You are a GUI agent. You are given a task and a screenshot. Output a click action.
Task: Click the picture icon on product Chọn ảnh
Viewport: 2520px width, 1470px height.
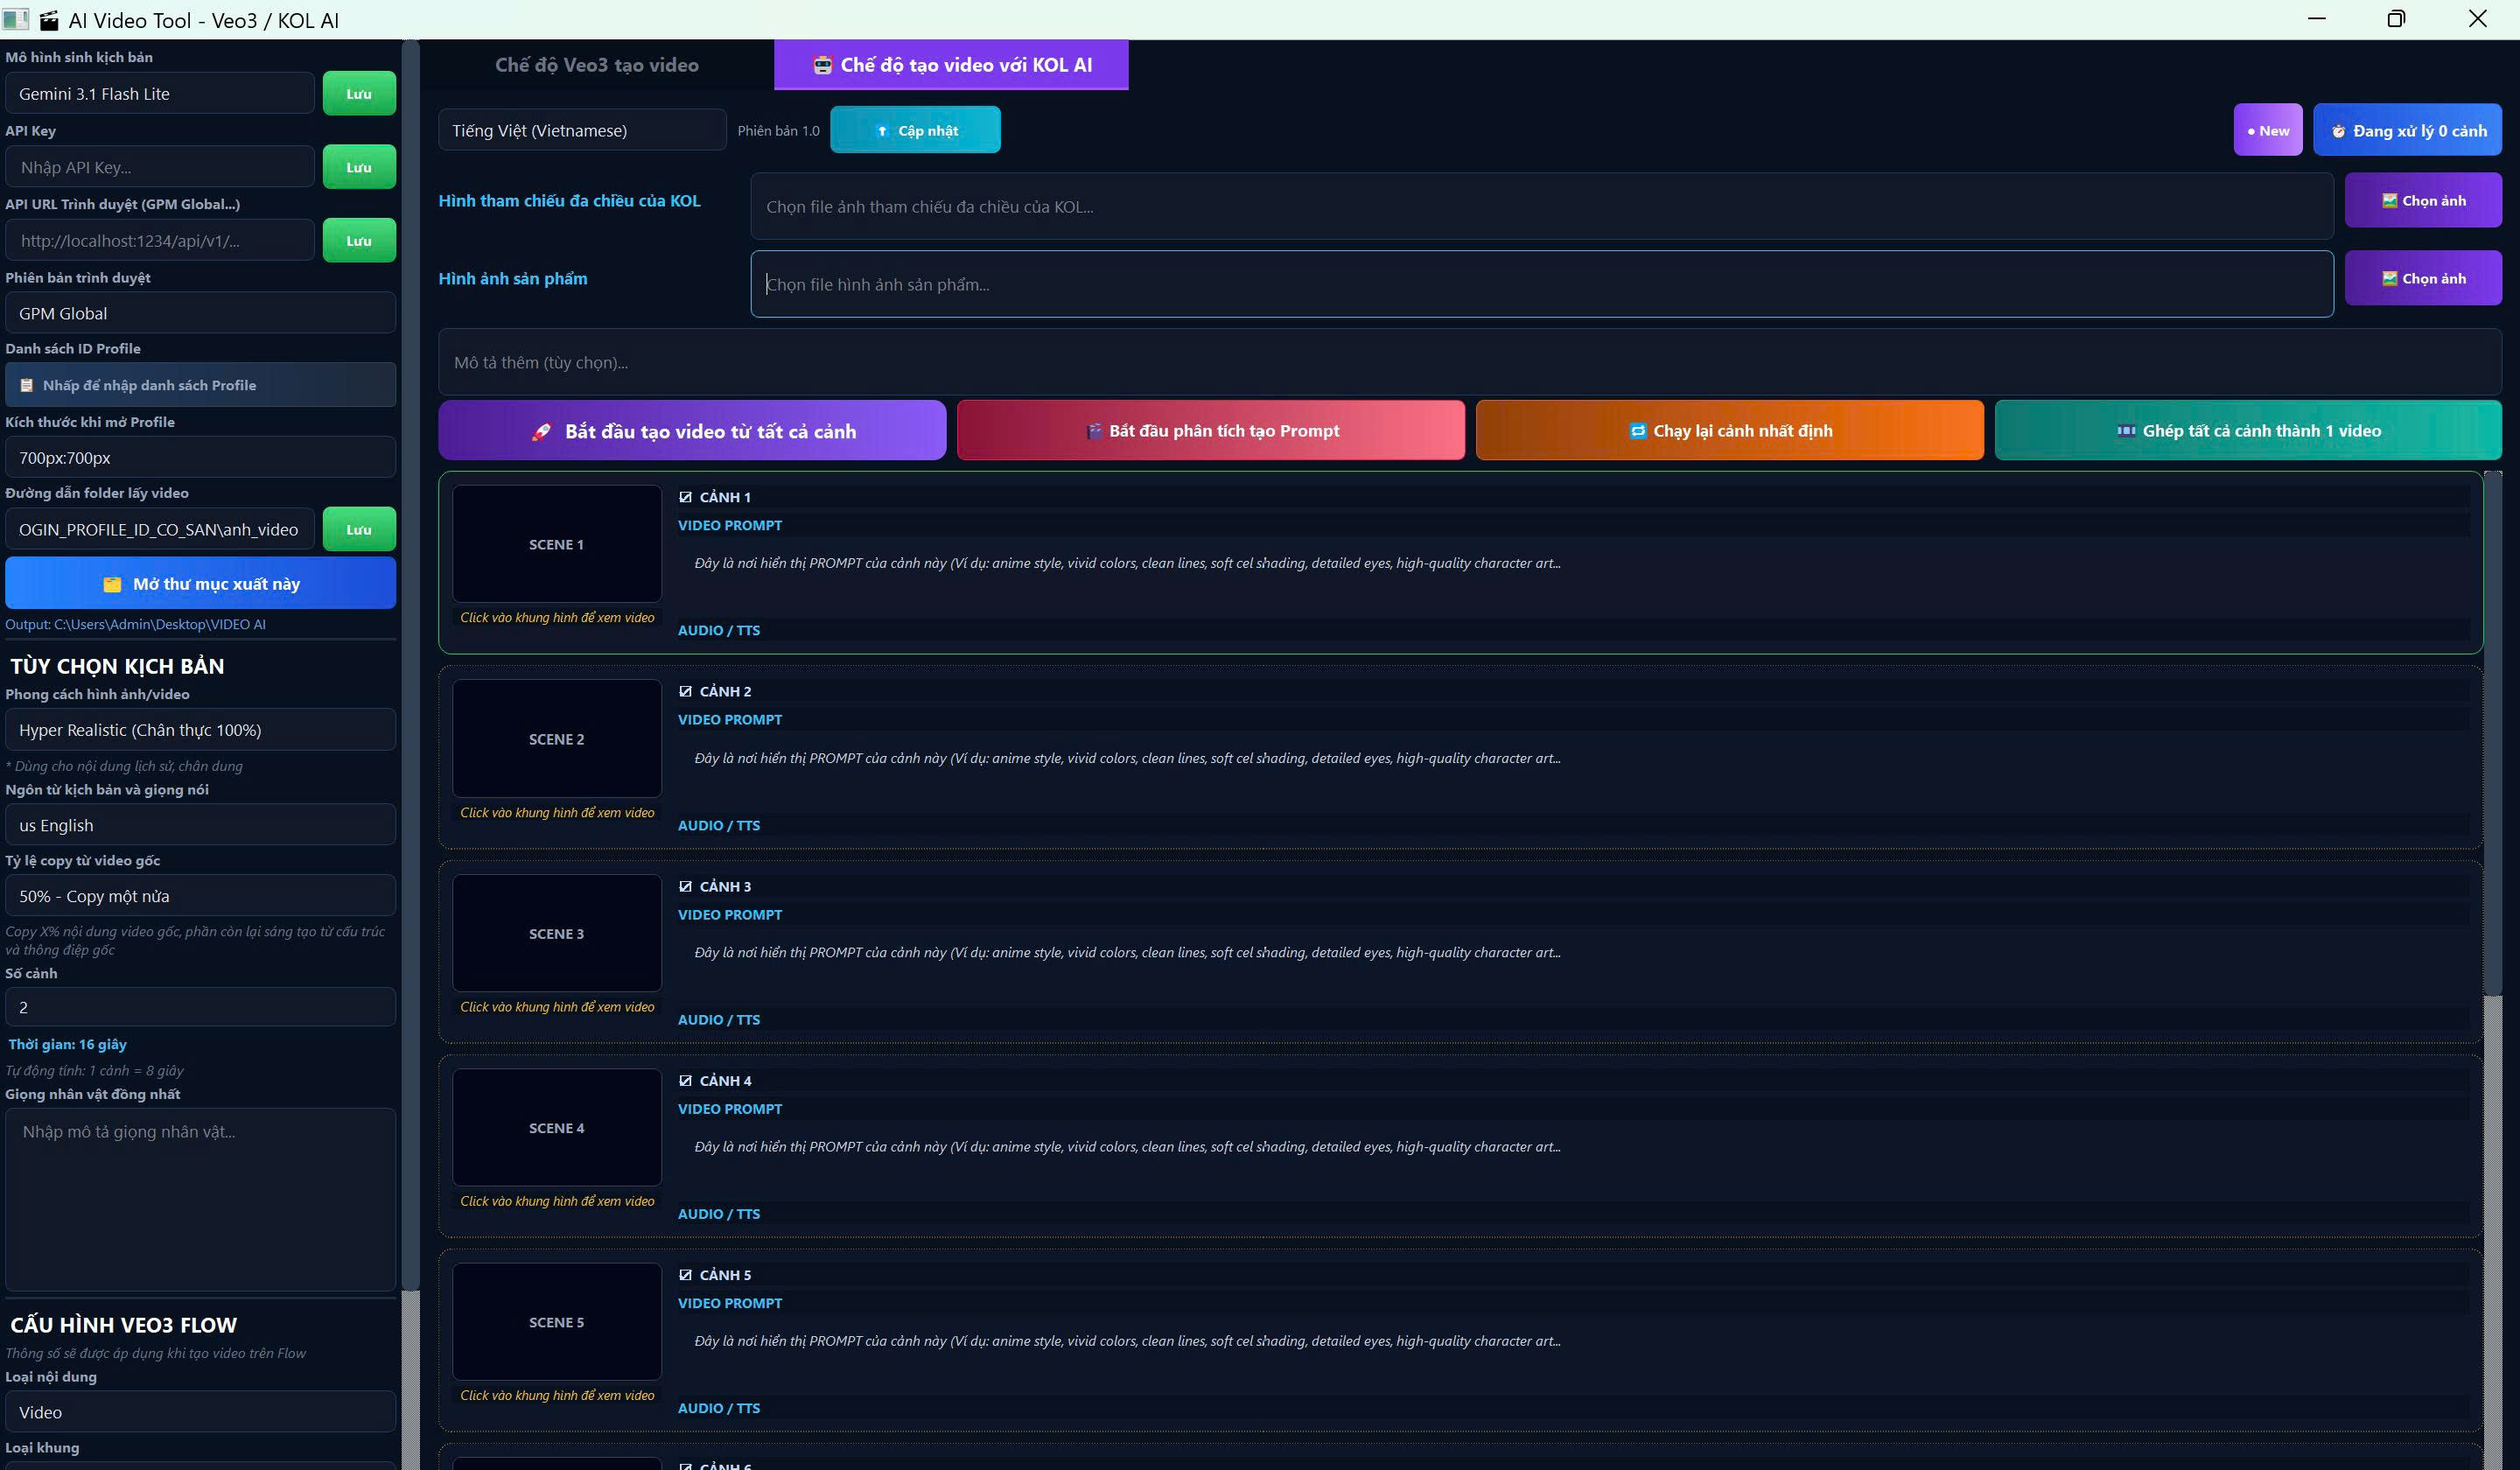2390,279
